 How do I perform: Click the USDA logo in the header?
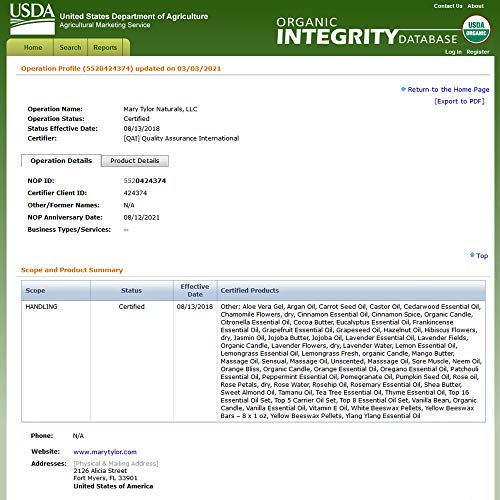(32, 19)
